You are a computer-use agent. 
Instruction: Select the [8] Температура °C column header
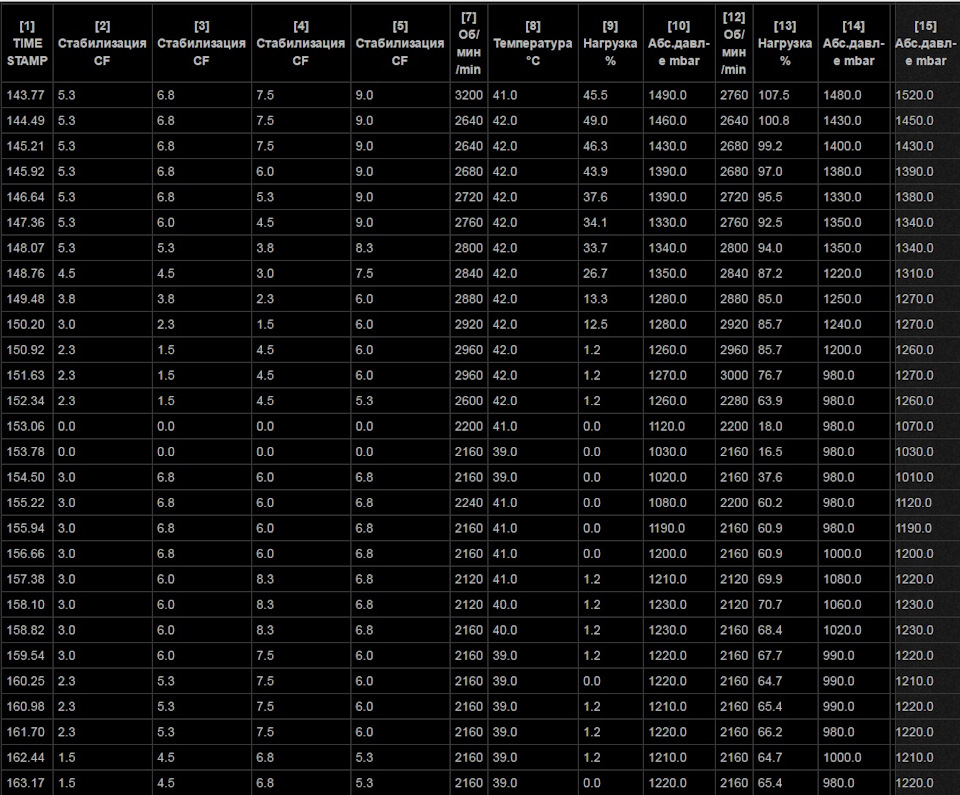click(x=533, y=43)
